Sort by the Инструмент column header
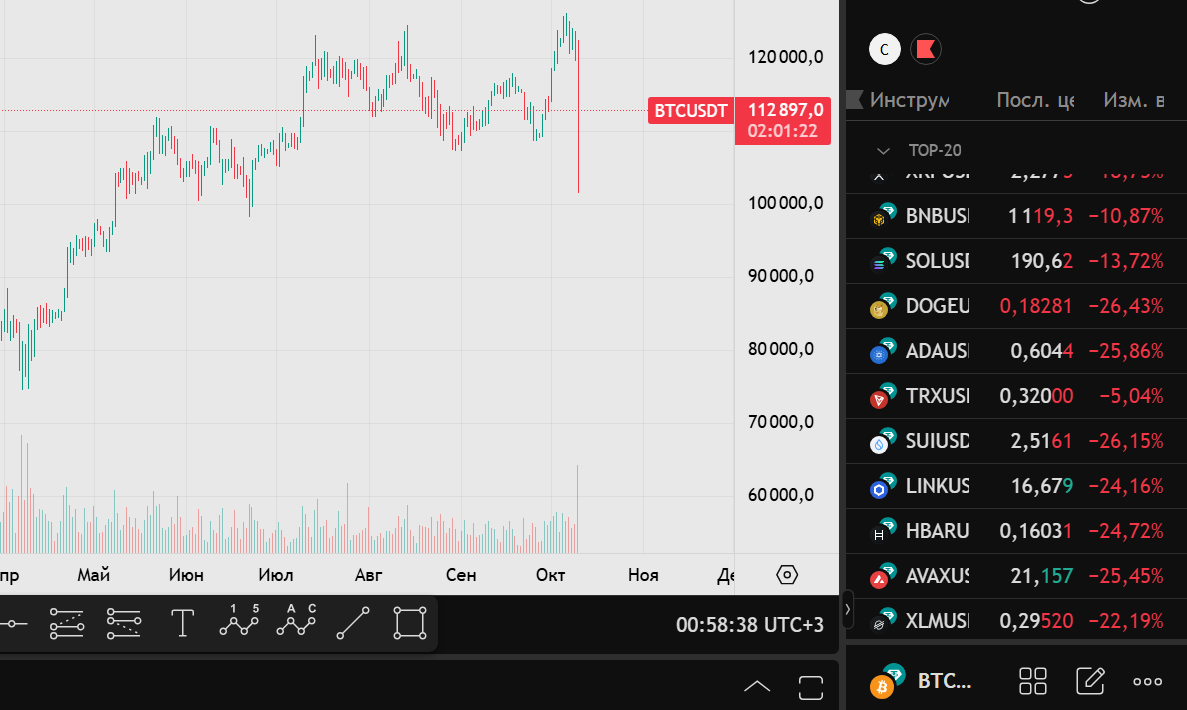The image size is (1187, 710). pyautogui.click(x=909, y=100)
